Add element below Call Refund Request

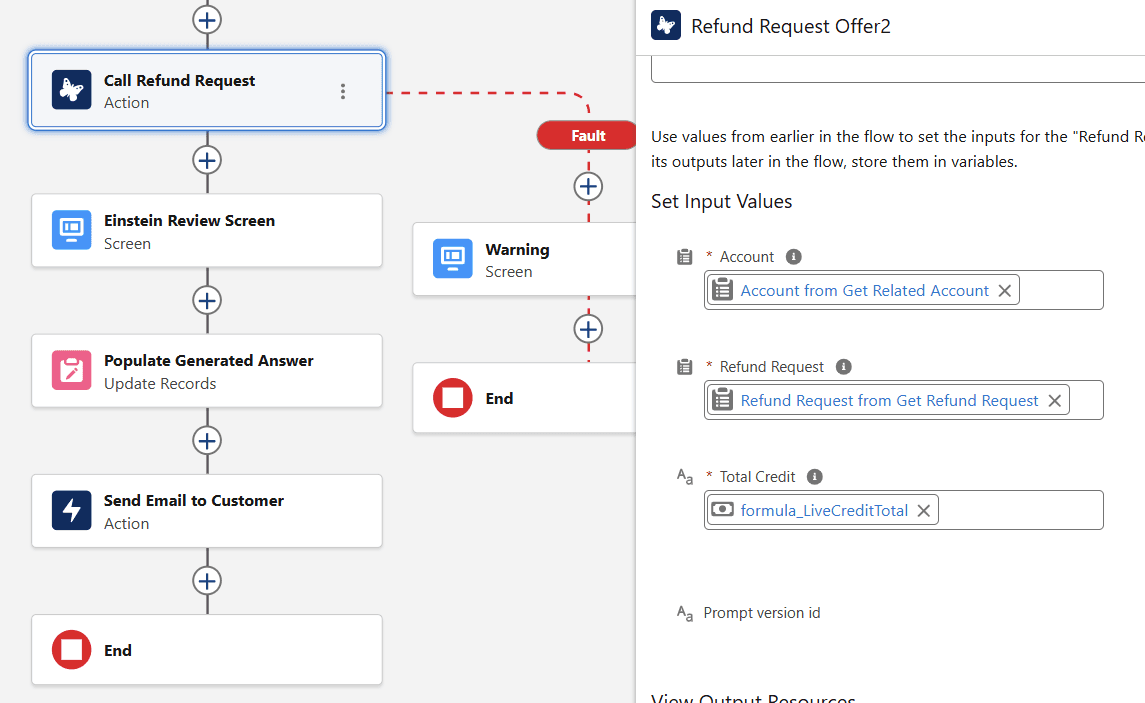[207, 160]
